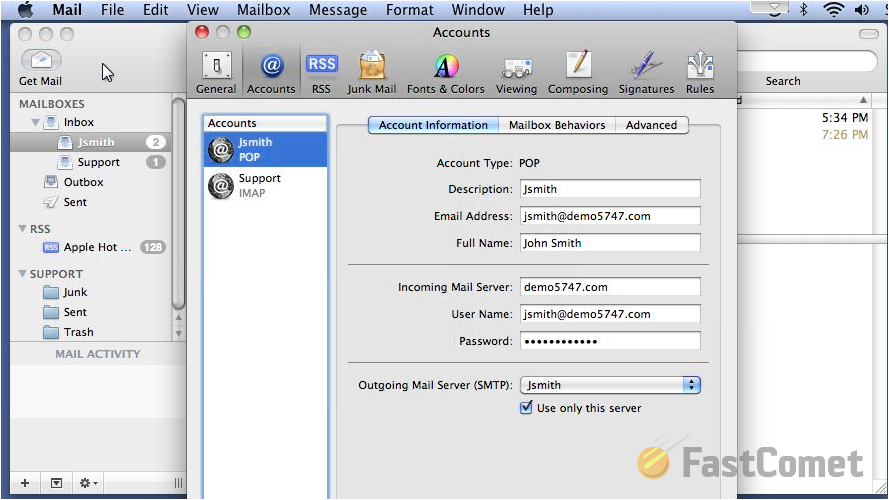Select the Accounts preferences icon

(x=271, y=73)
